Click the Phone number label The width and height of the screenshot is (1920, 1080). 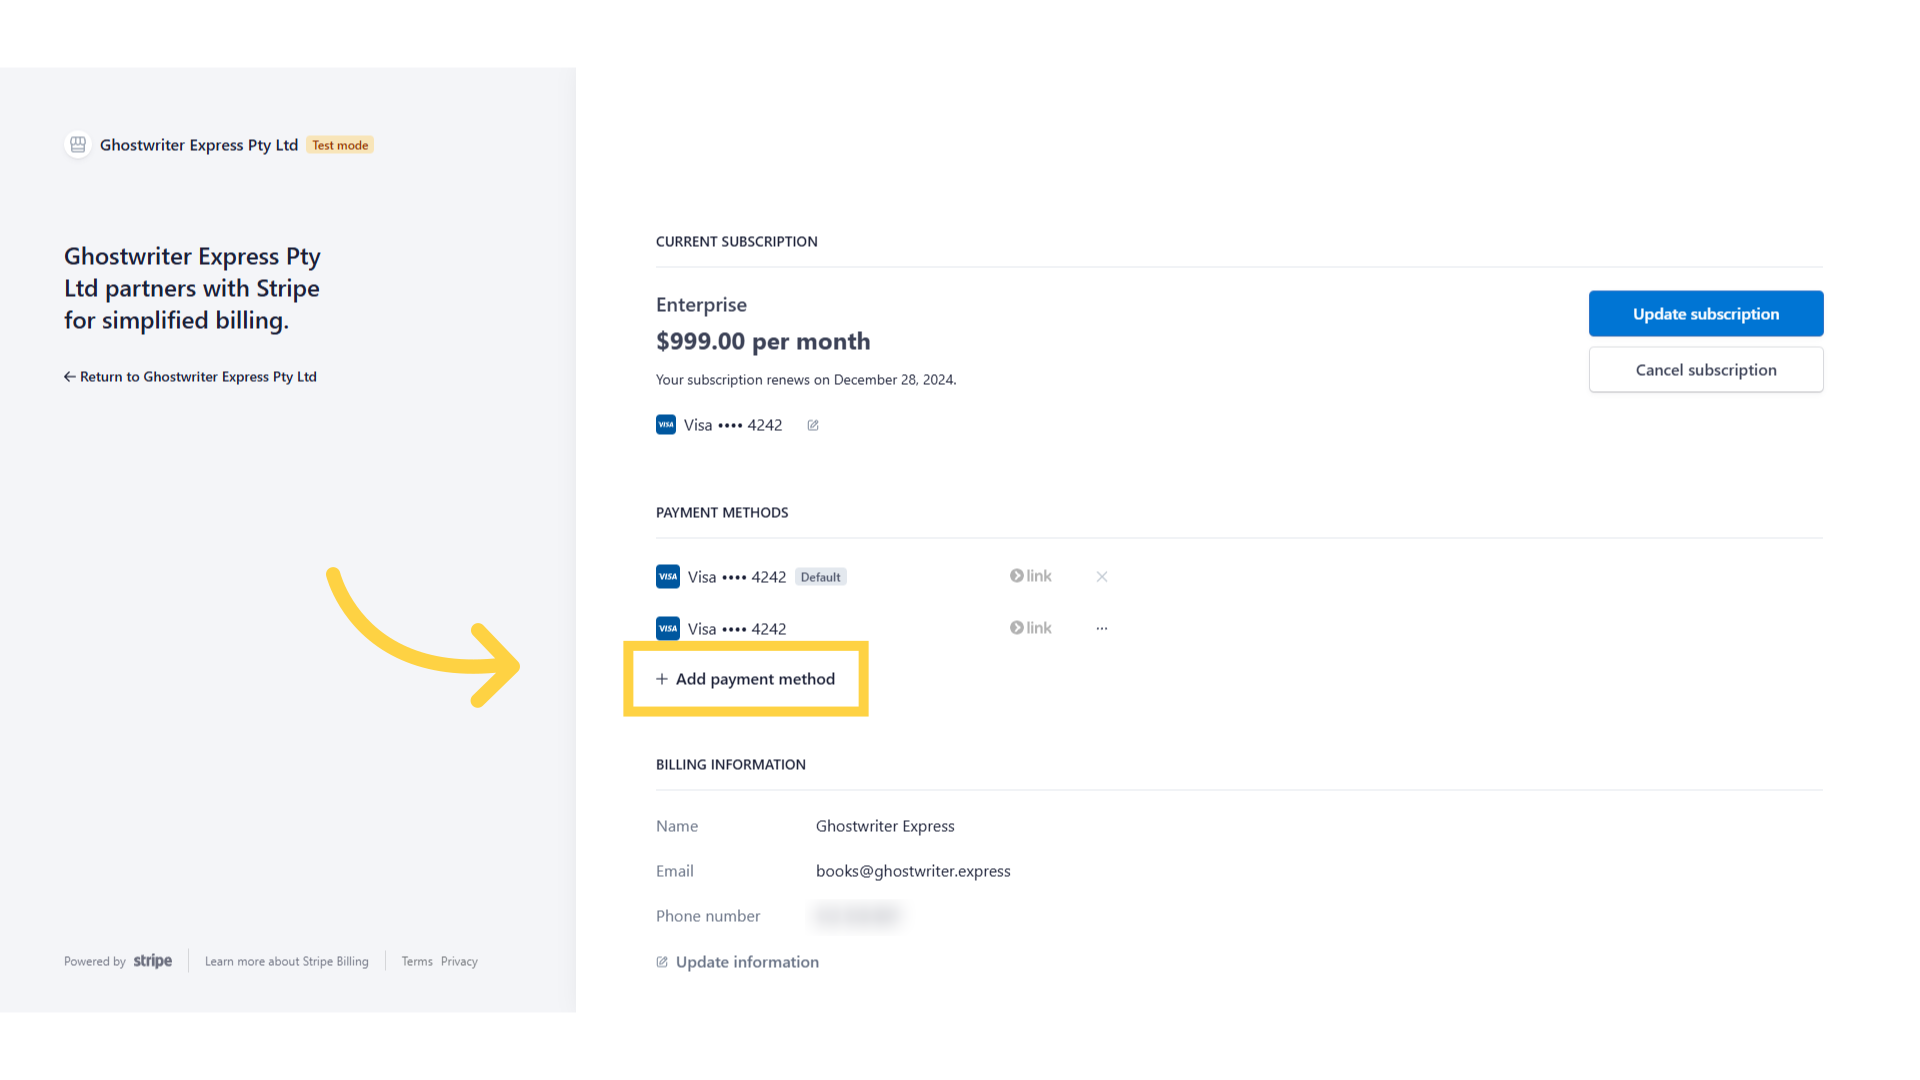click(x=708, y=916)
